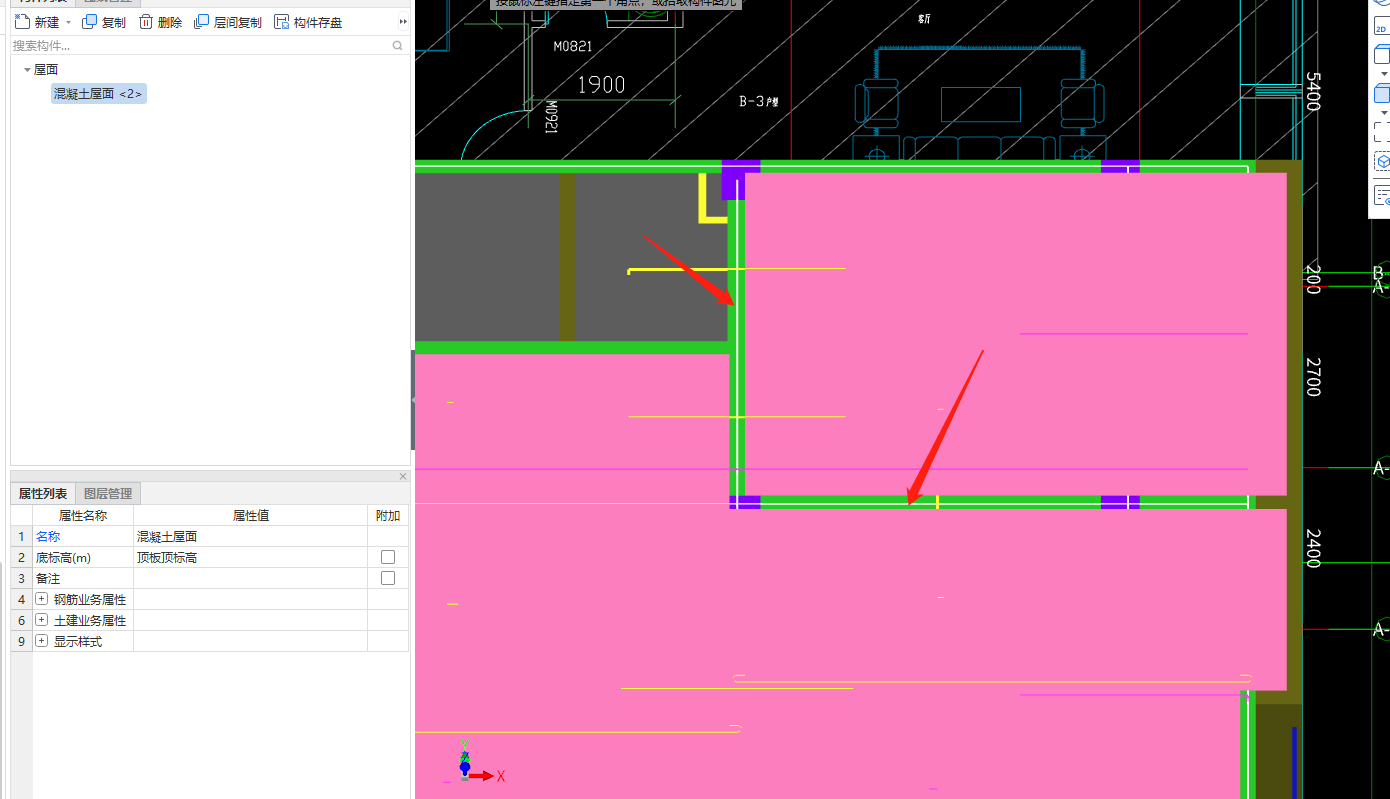
Task: Click the 新建 new component icon
Action: coord(22,22)
